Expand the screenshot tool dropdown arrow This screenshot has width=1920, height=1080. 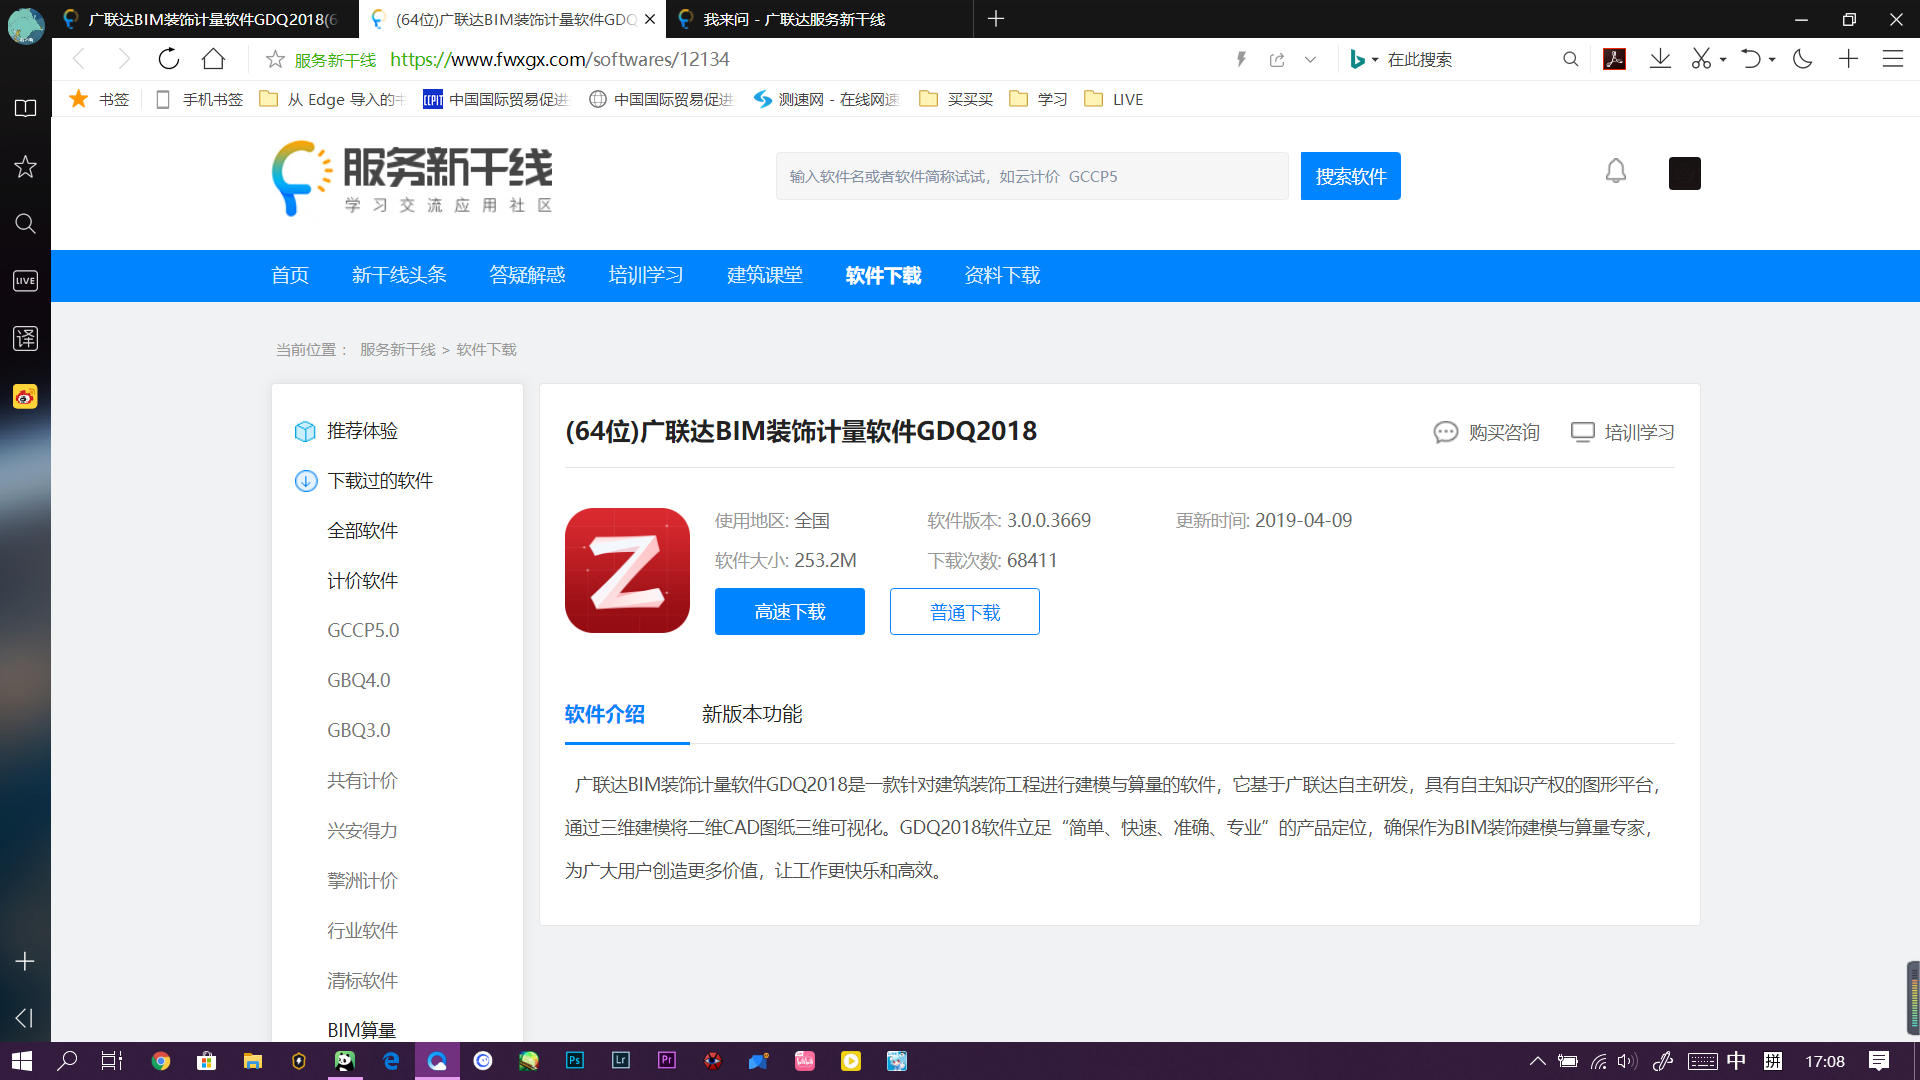coord(1723,60)
